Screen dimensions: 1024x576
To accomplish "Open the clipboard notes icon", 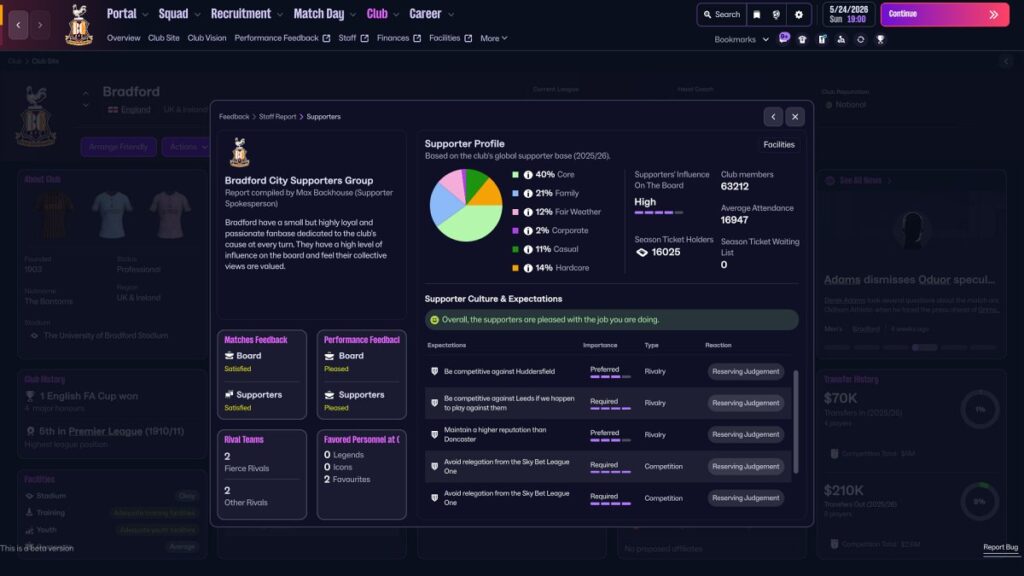I will [x=822, y=38].
